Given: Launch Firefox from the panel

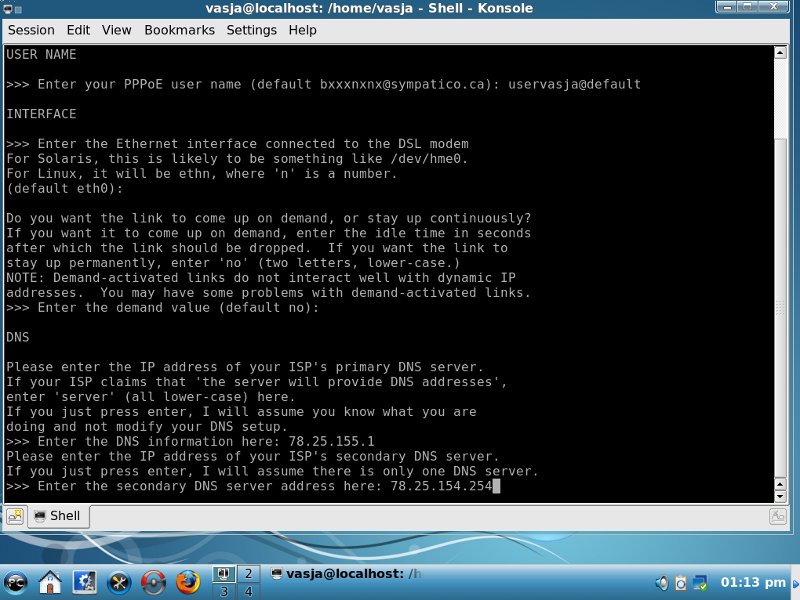Looking at the screenshot, I should coord(187,581).
